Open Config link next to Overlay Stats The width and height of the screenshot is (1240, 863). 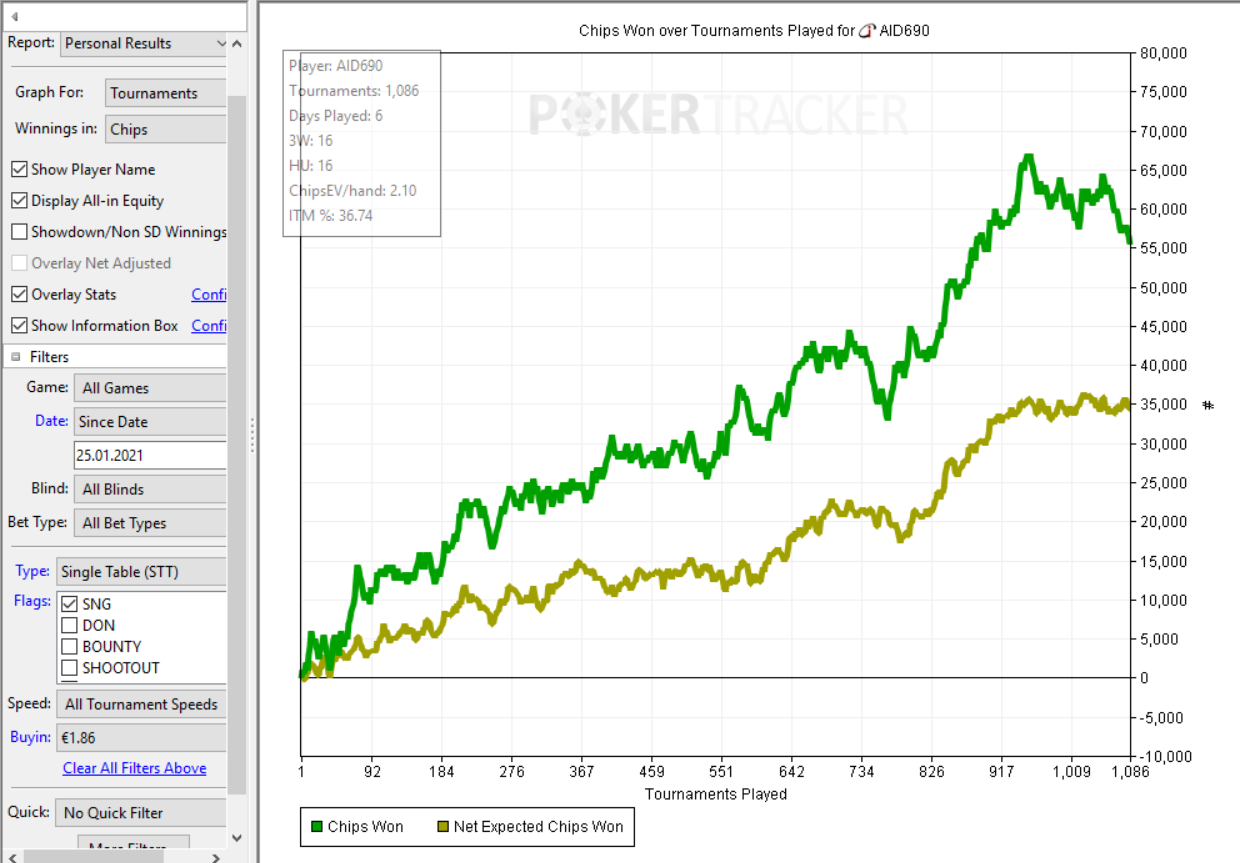pyautogui.click(x=208, y=295)
